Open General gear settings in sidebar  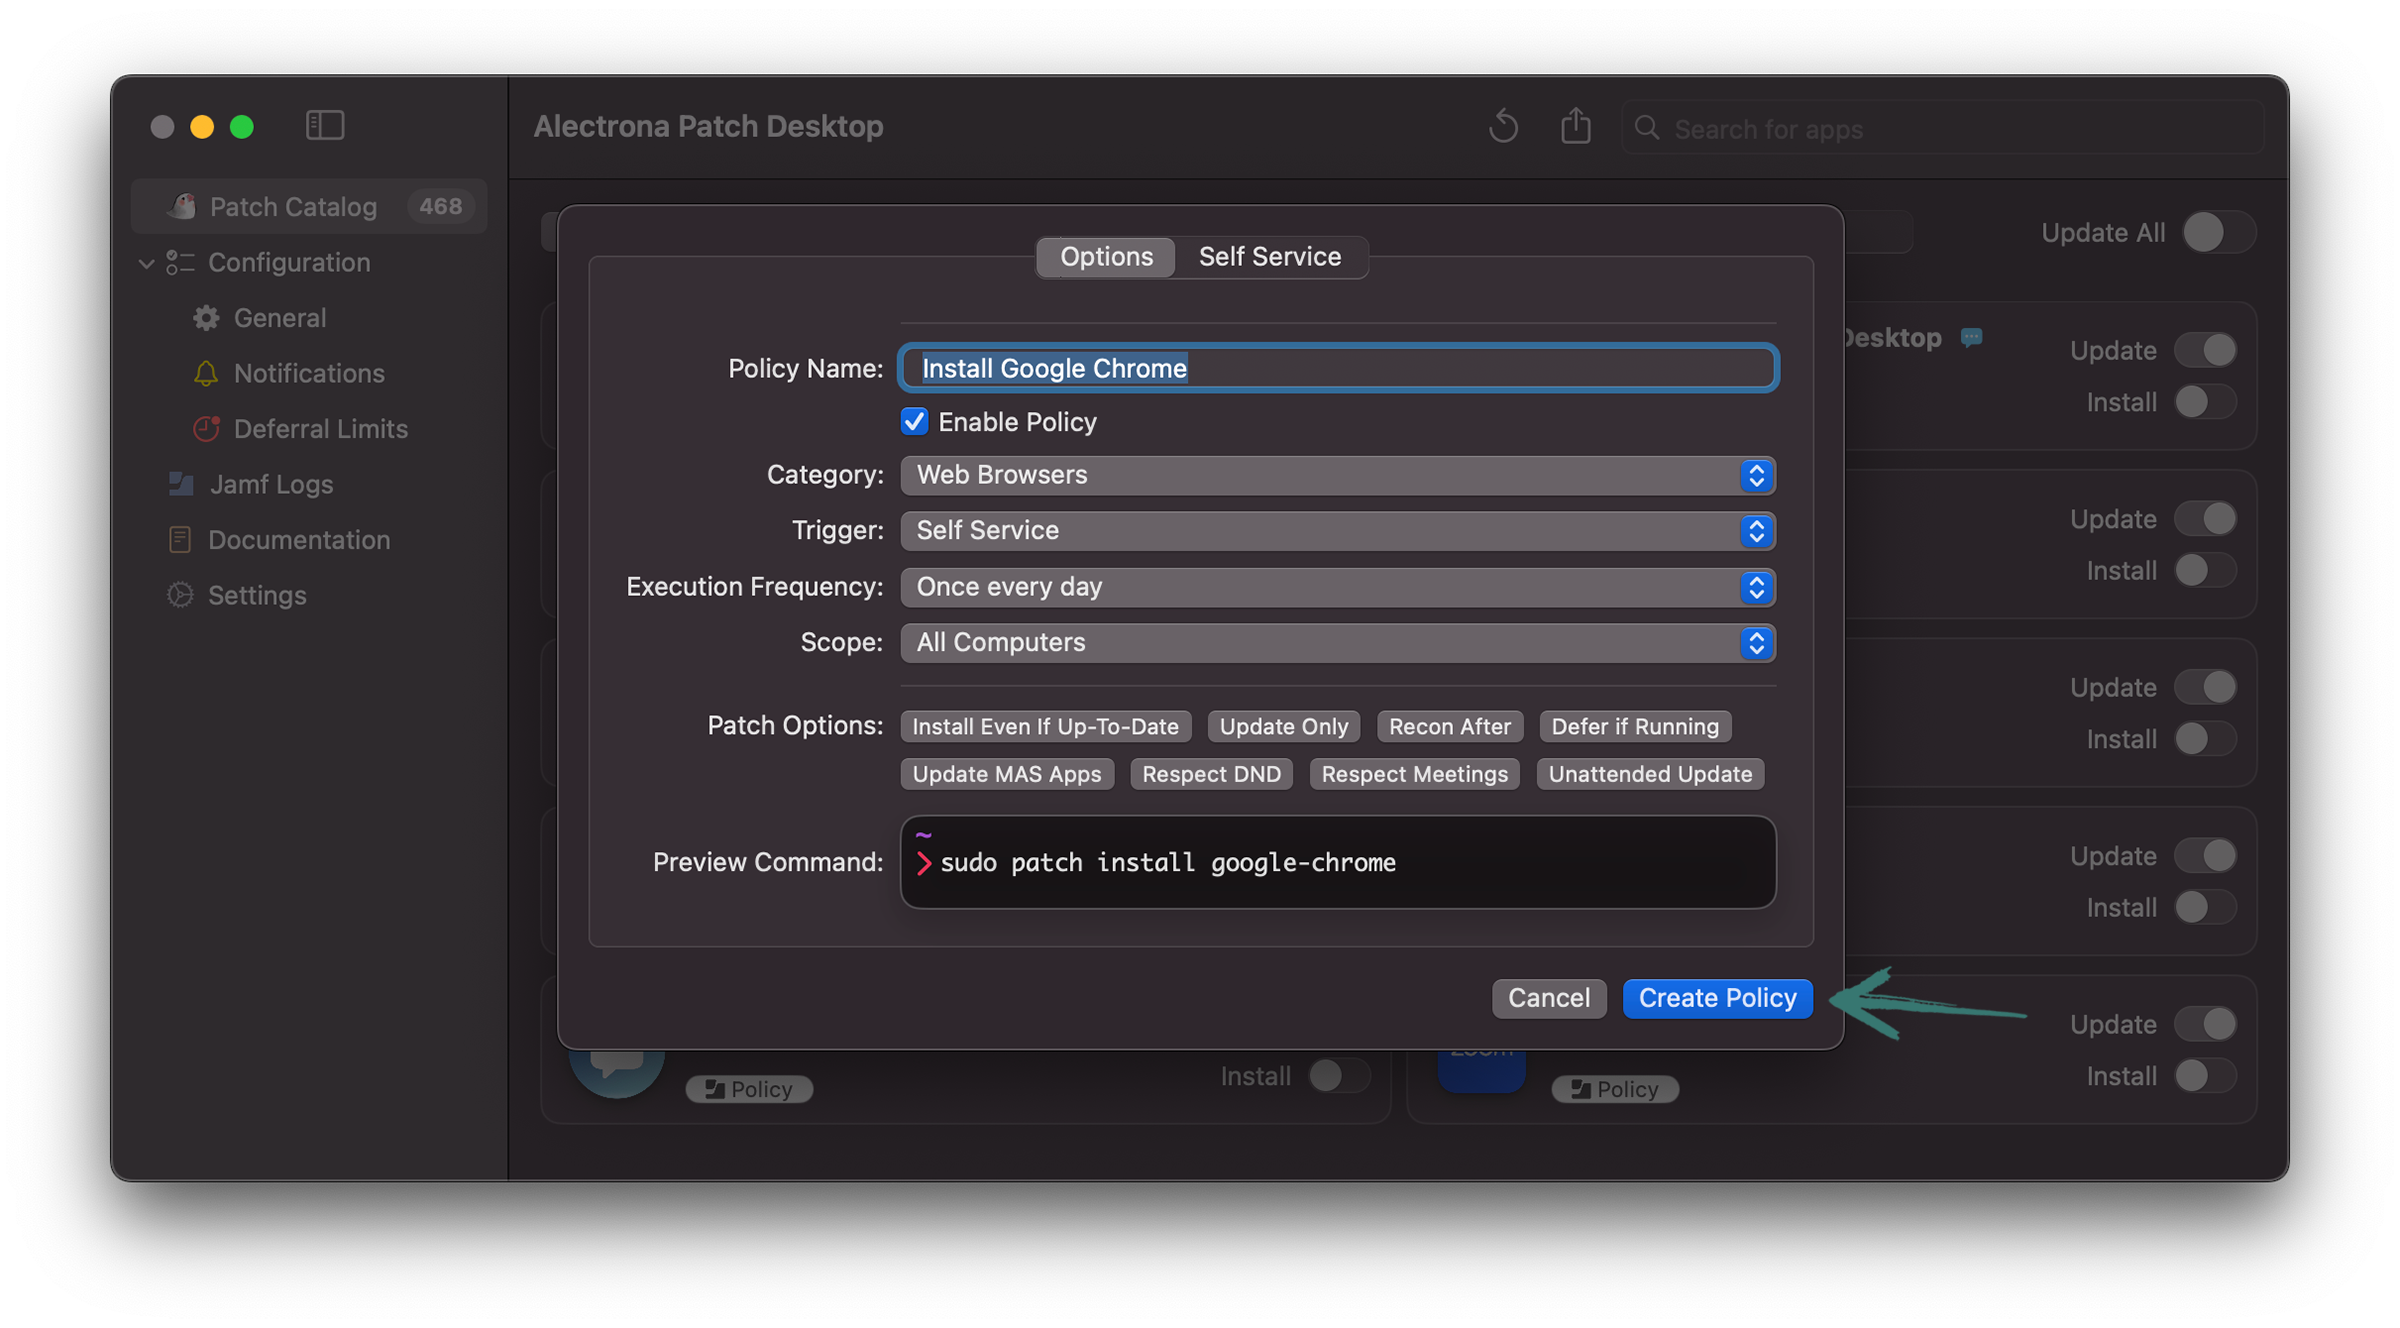point(279,318)
